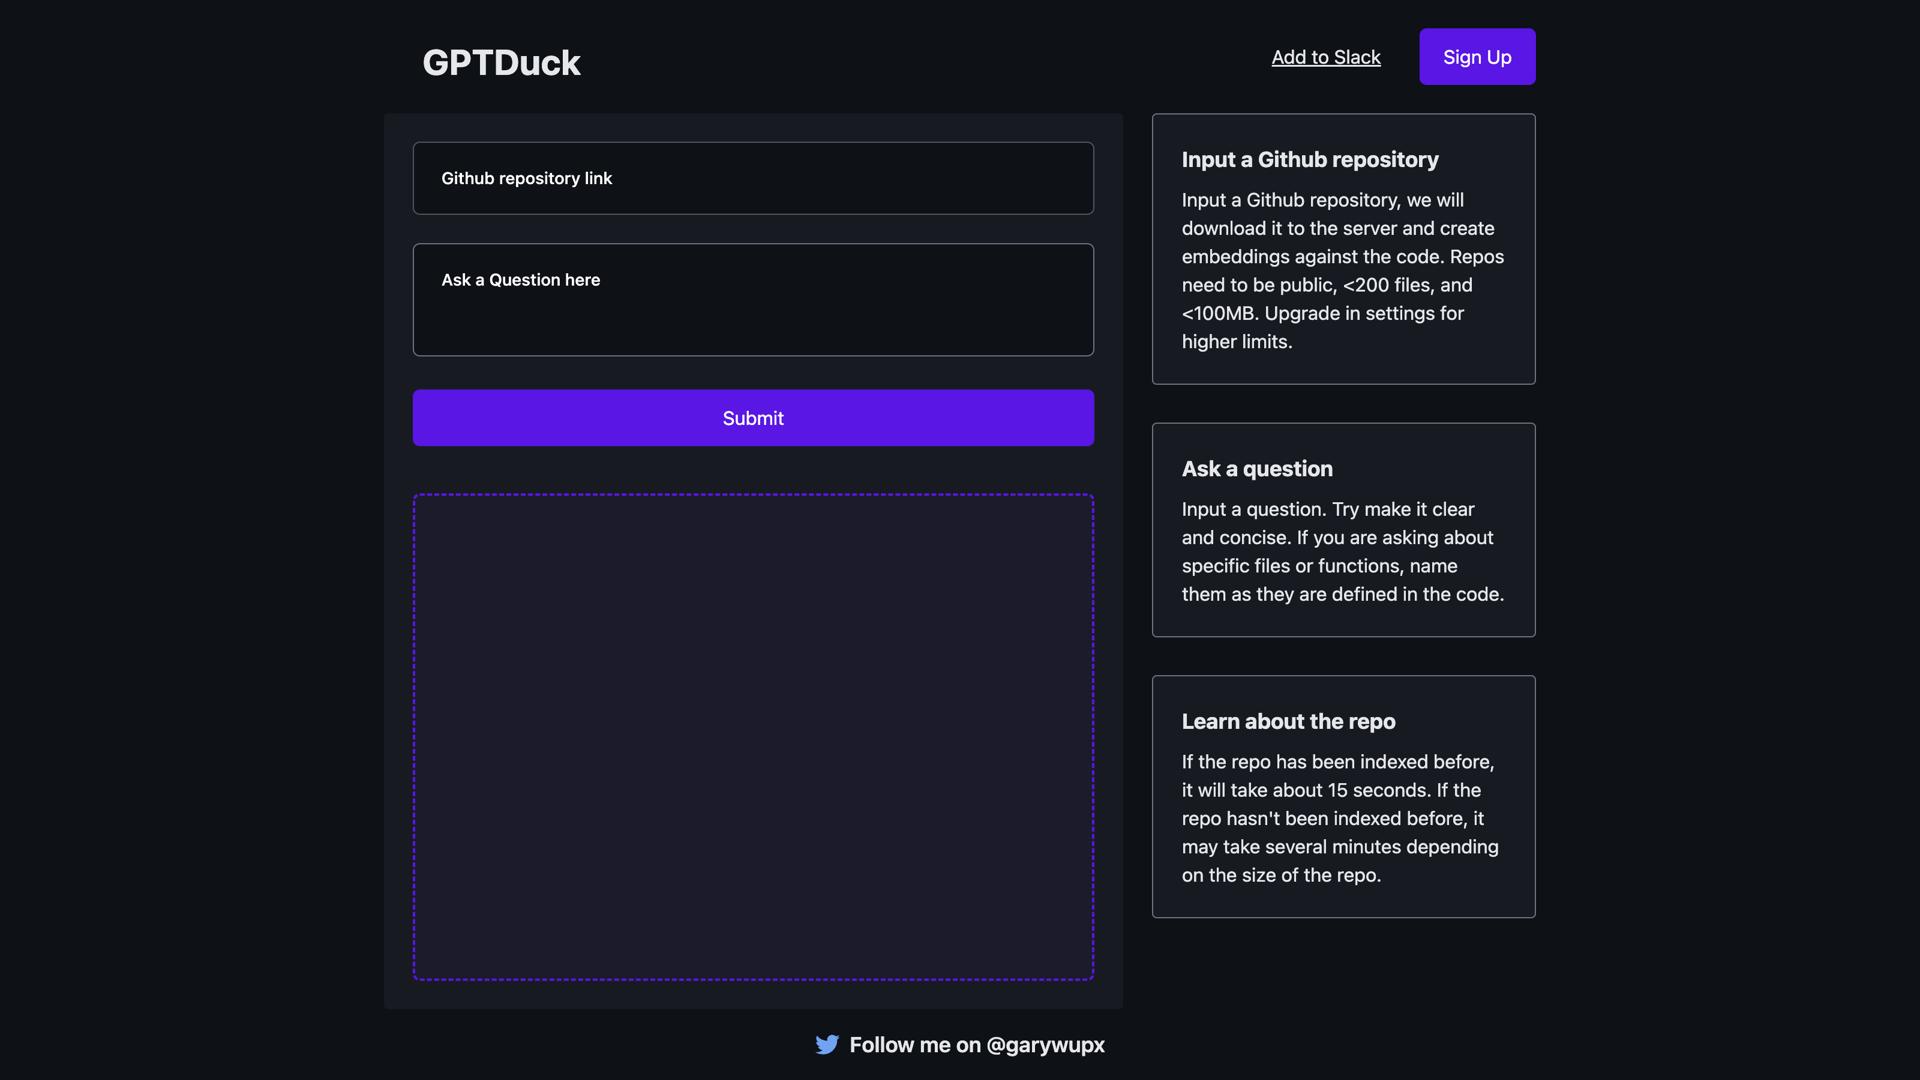Click the GPTDuck logo text
Screen dimensions: 1920x1080
(x=501, y=62)
